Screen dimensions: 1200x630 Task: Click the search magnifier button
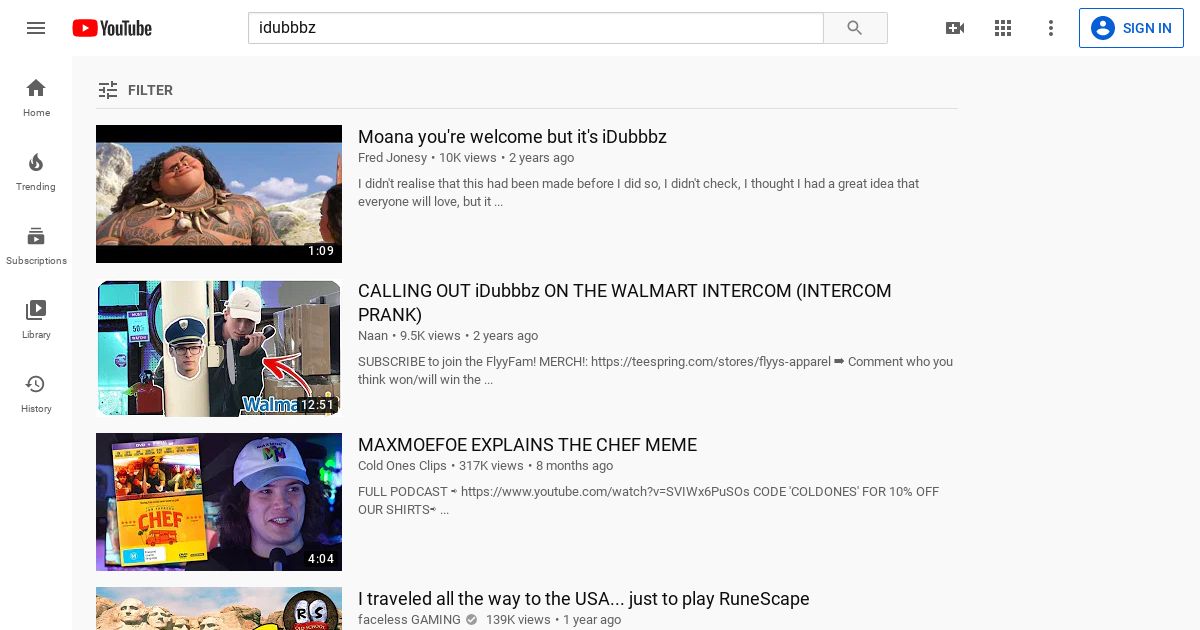[x=855, y=28]
